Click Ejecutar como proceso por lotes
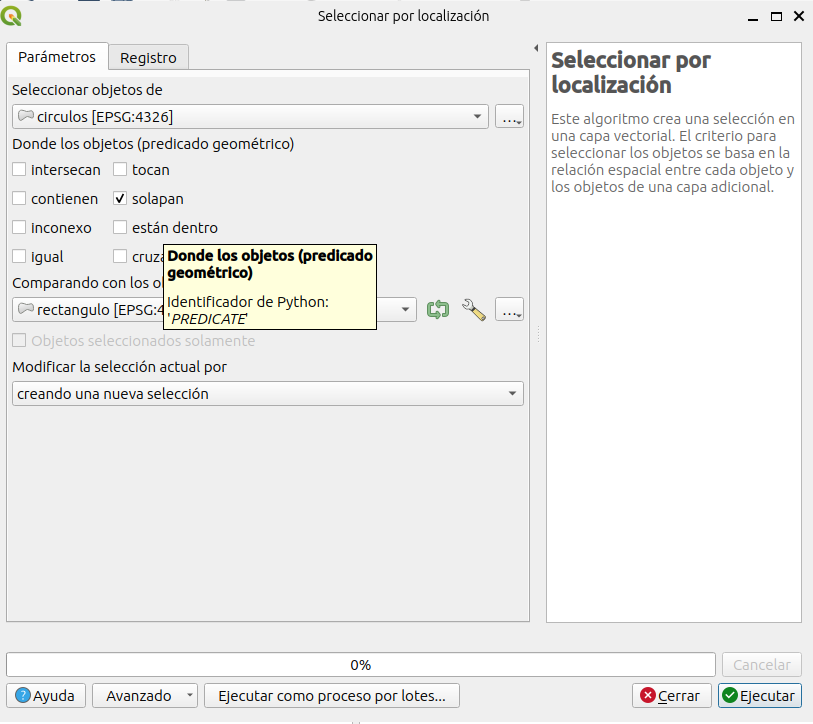 click(332, 696)
